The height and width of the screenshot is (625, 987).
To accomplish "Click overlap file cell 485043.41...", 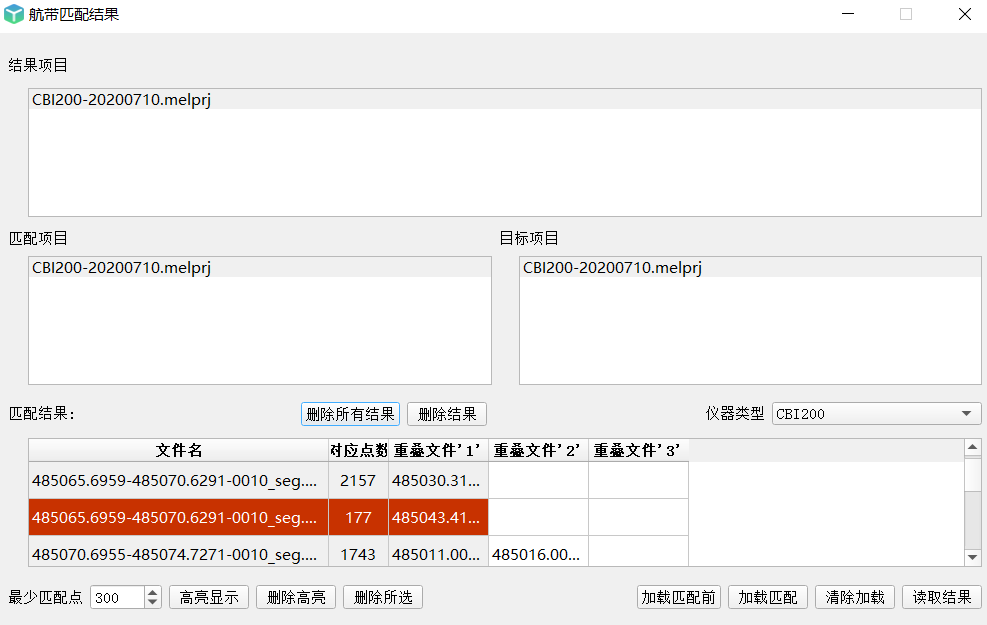I will (x=438, y=517).
